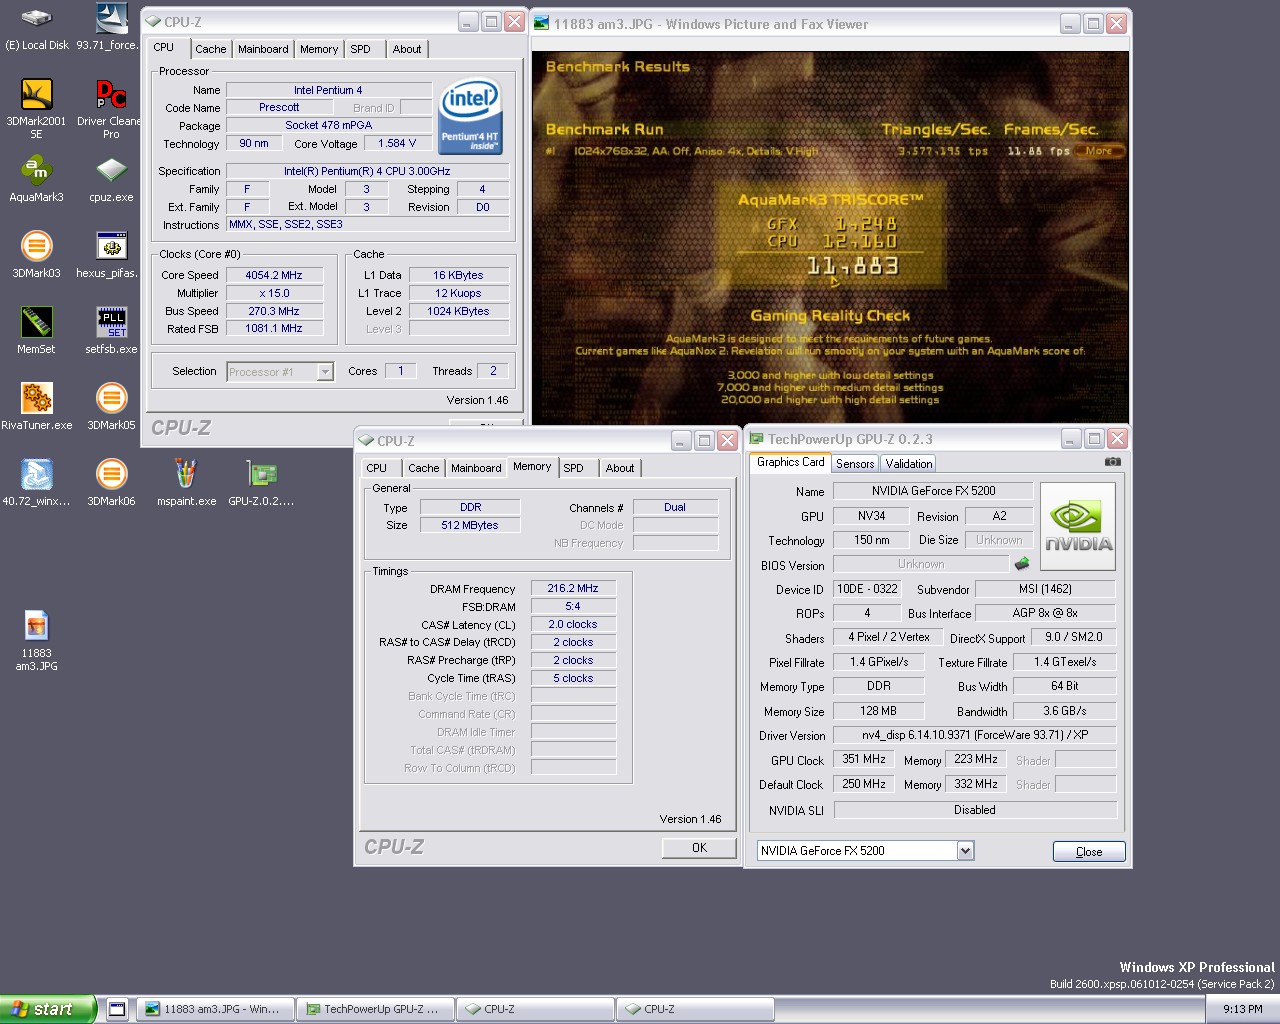Click the NVIDIA logo in GPU-Z
1280x1024 pixels.
(1078, 526)
